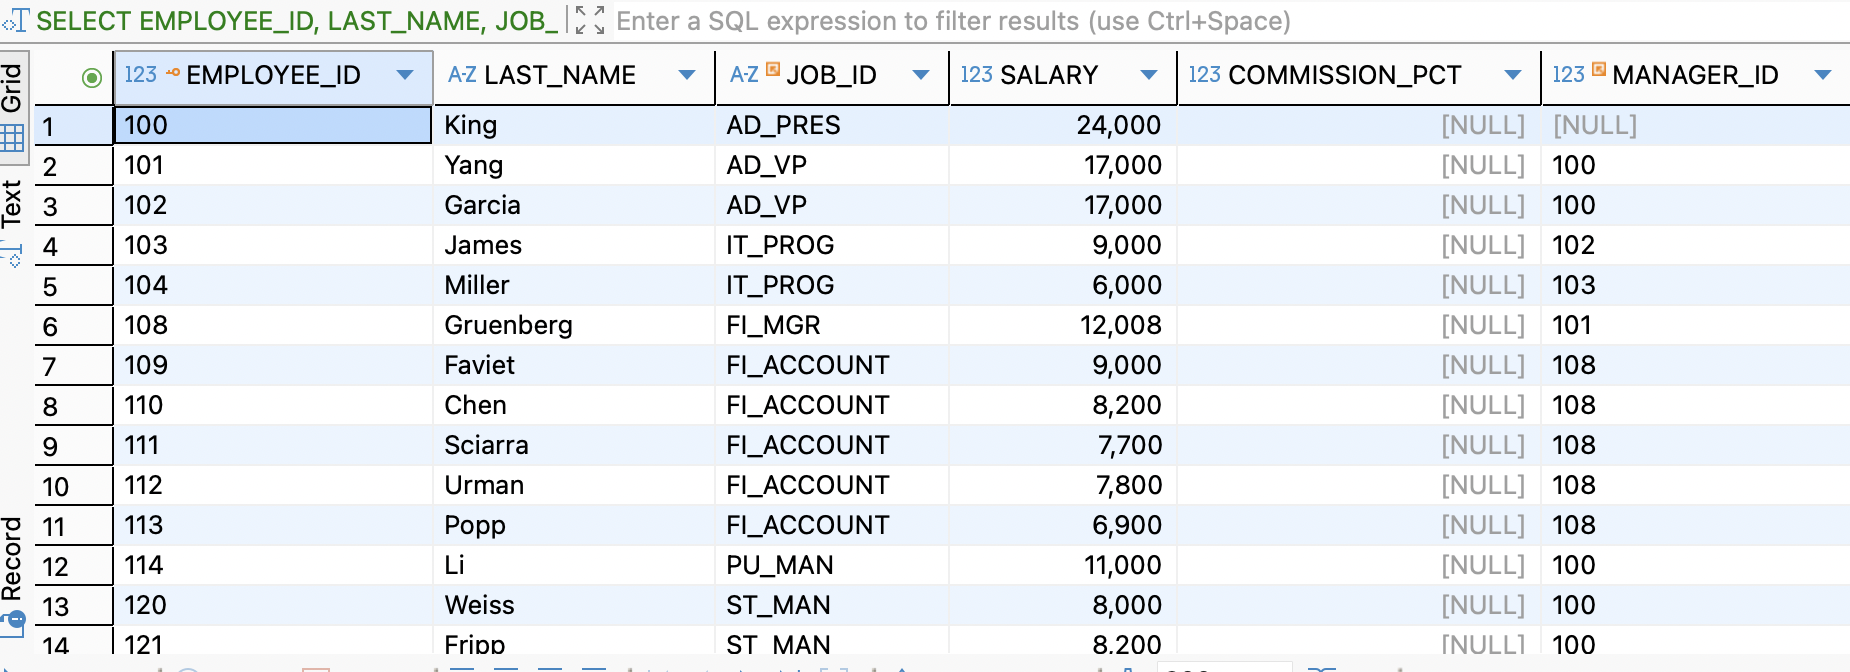Open the EMPLOYEE_ID column filter dropdown arrow
The image size is (1850, 672).
tap(405, 75)
